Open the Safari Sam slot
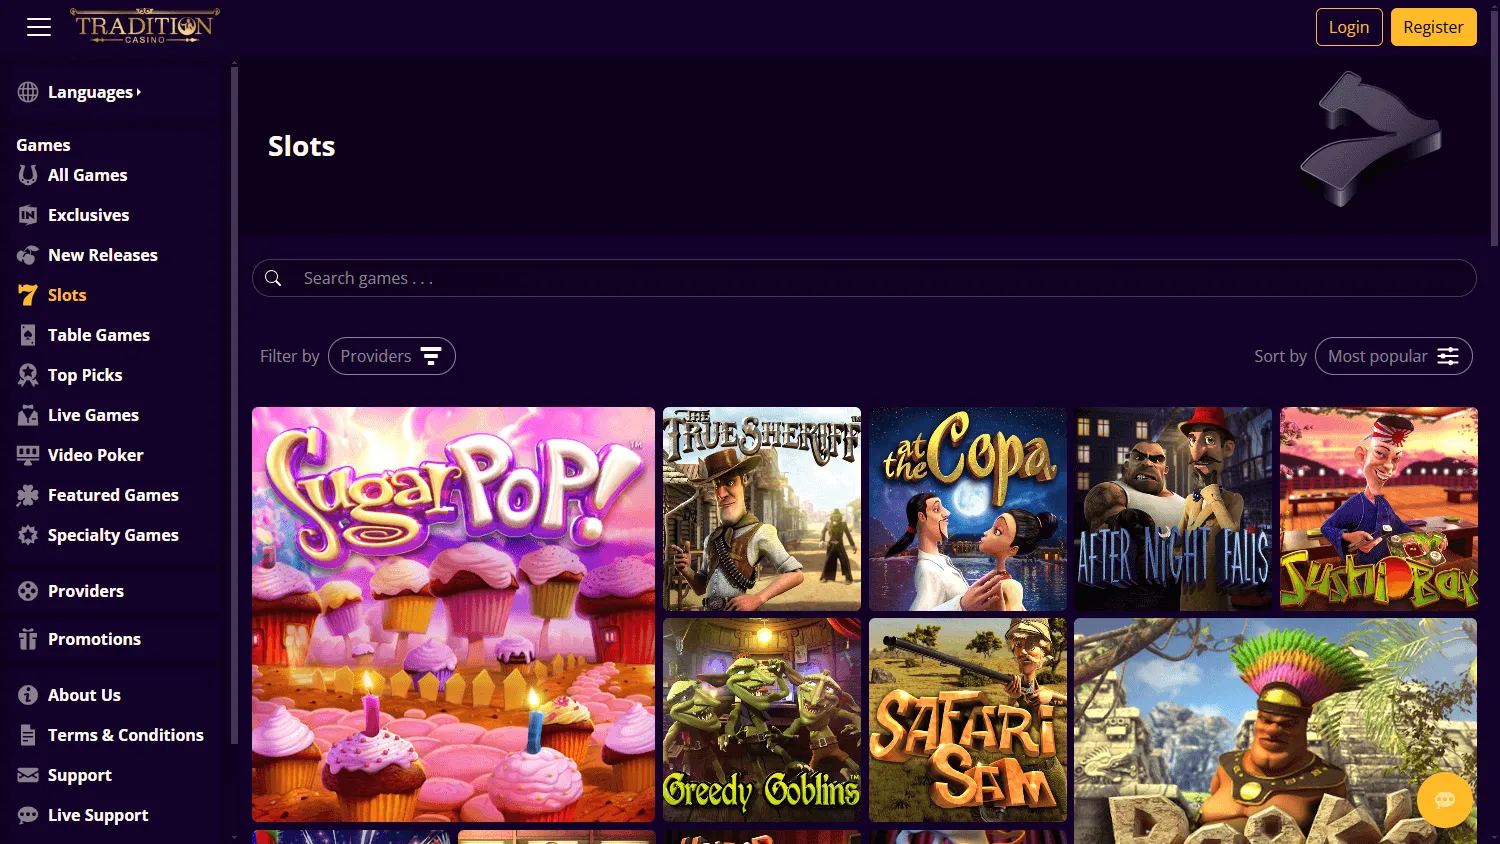Viewport: 1500px width, 844px height. coord(968,720)
